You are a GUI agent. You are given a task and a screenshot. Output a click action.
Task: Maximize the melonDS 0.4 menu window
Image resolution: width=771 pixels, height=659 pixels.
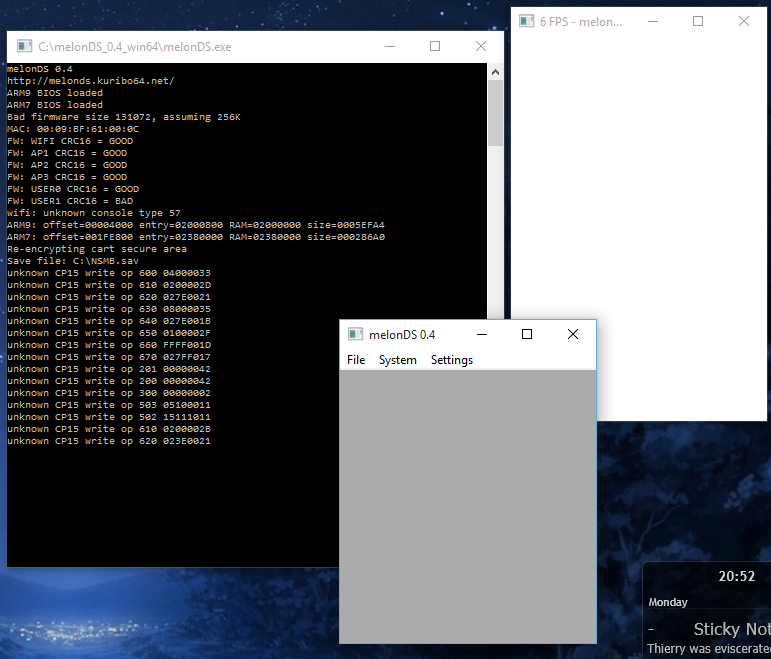527,334
